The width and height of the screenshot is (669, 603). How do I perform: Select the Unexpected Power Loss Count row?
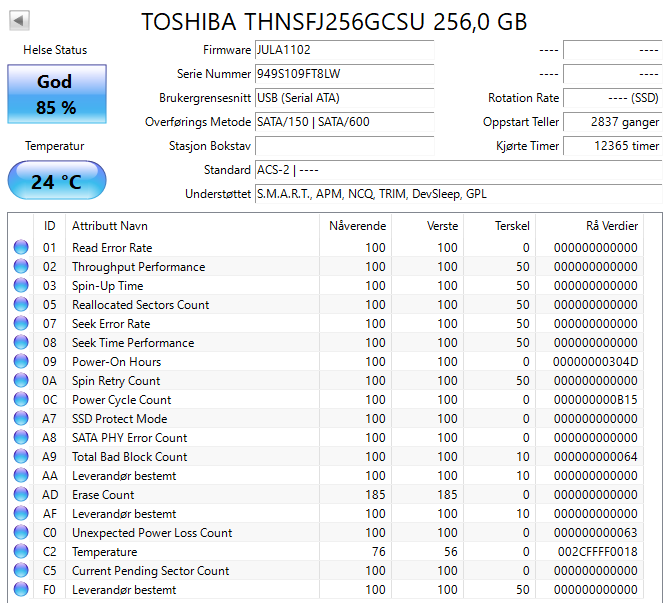coord(152,533)
